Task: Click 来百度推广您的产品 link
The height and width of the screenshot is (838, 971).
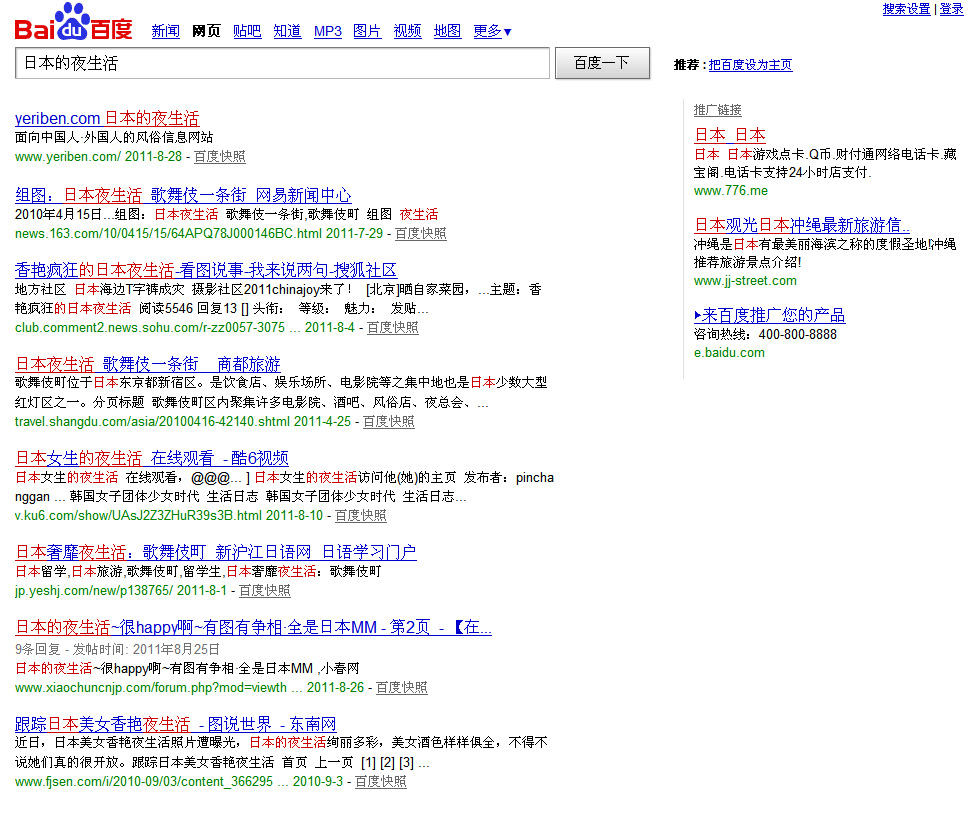Action: coord(770,315)
